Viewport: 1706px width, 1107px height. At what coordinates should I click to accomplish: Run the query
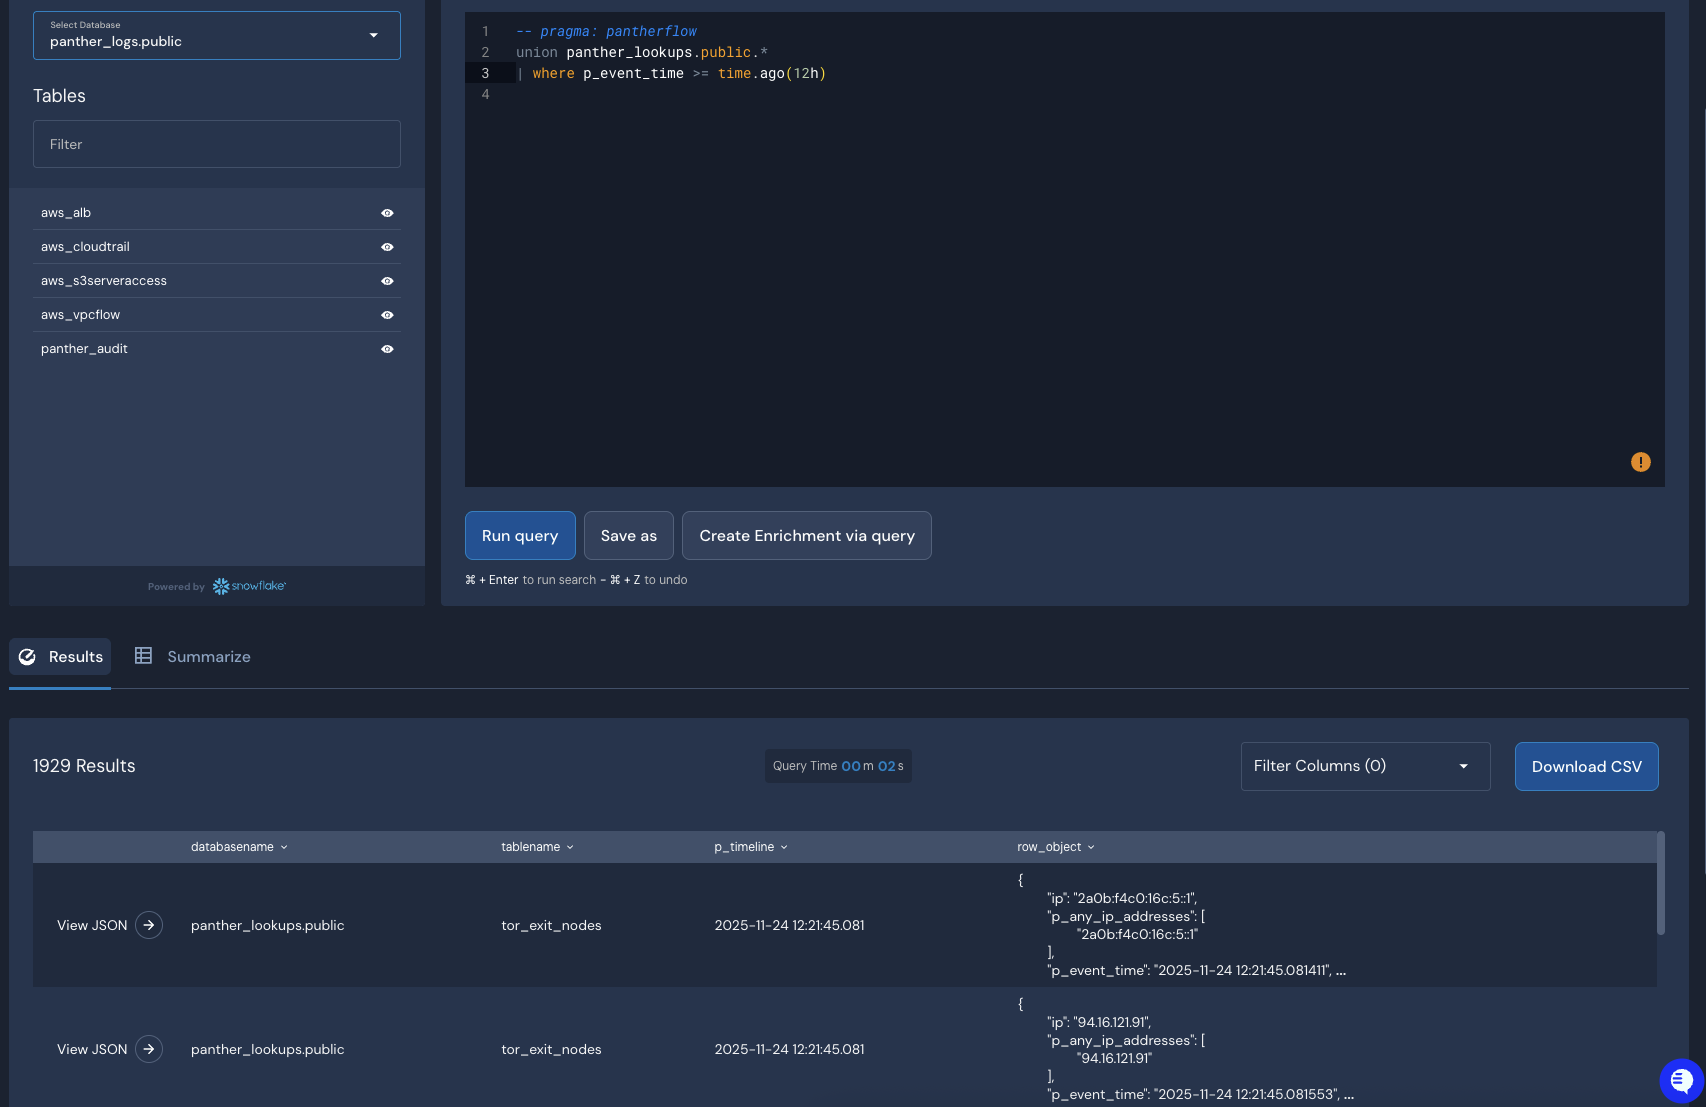pos(519,536)
